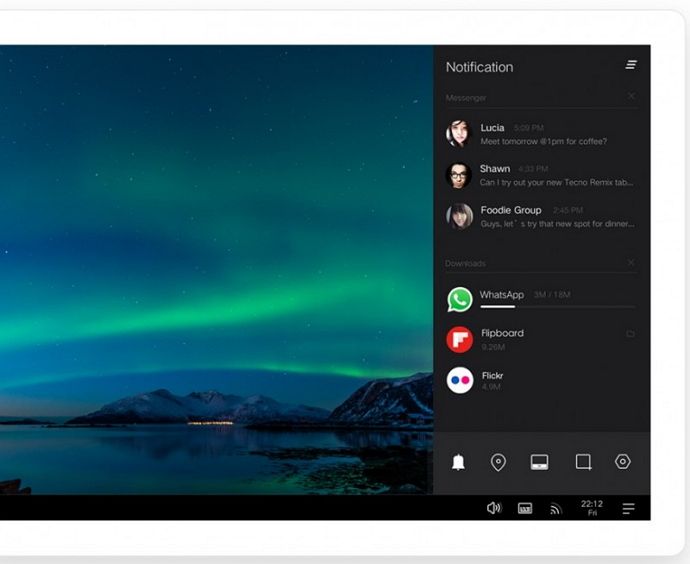Open Shawn's message about Tecno Remix tablet

(557, 182)
